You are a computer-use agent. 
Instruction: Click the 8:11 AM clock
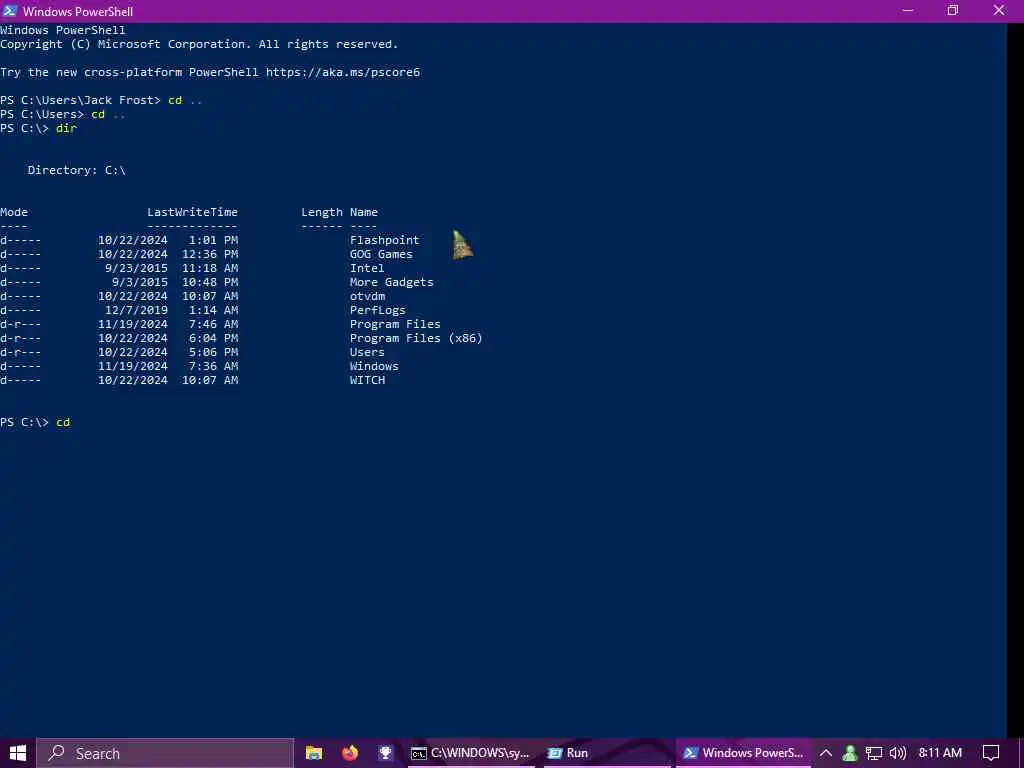point(940,753)
